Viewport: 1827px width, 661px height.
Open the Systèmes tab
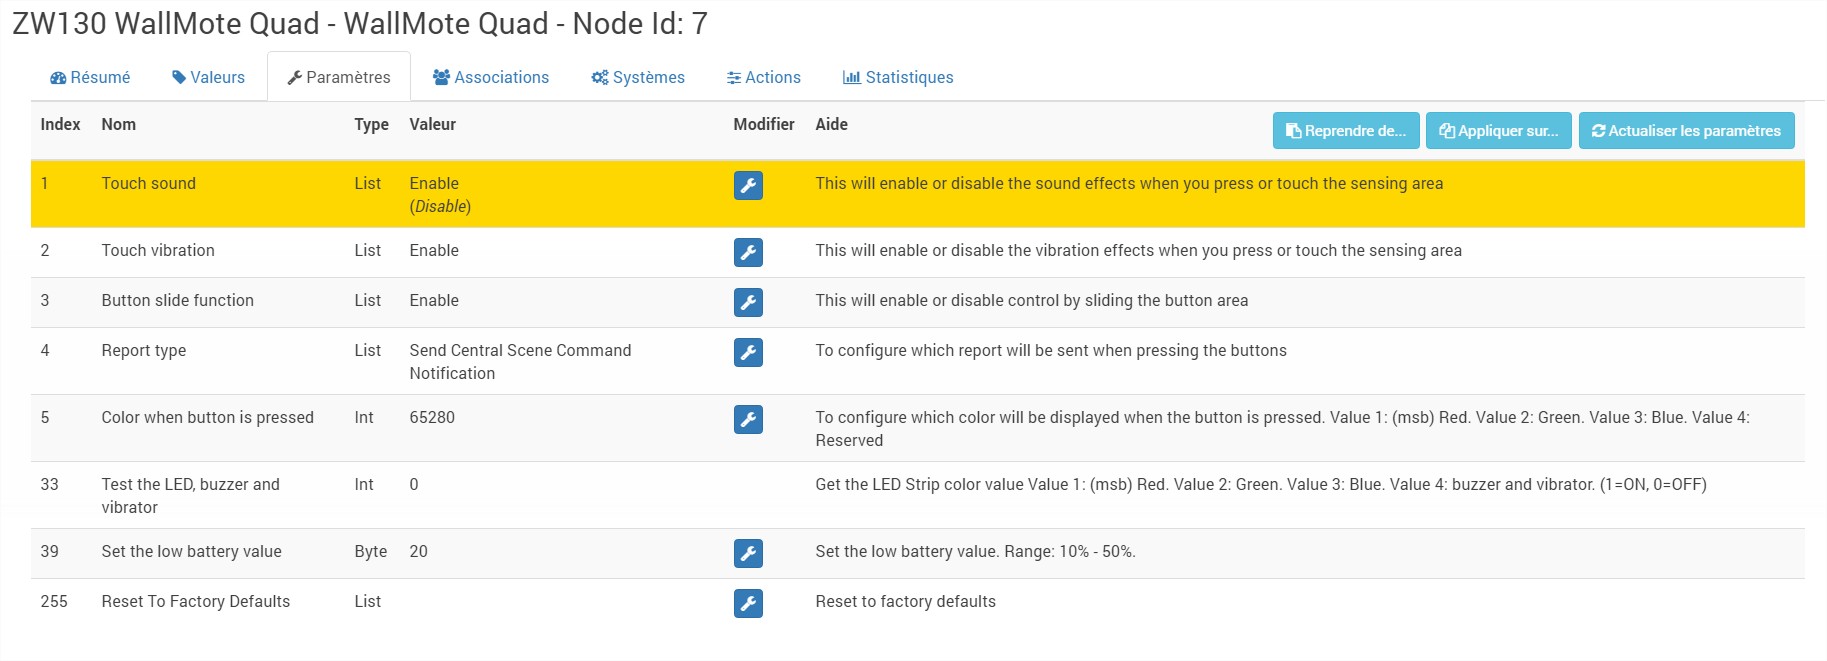[638, 77]
